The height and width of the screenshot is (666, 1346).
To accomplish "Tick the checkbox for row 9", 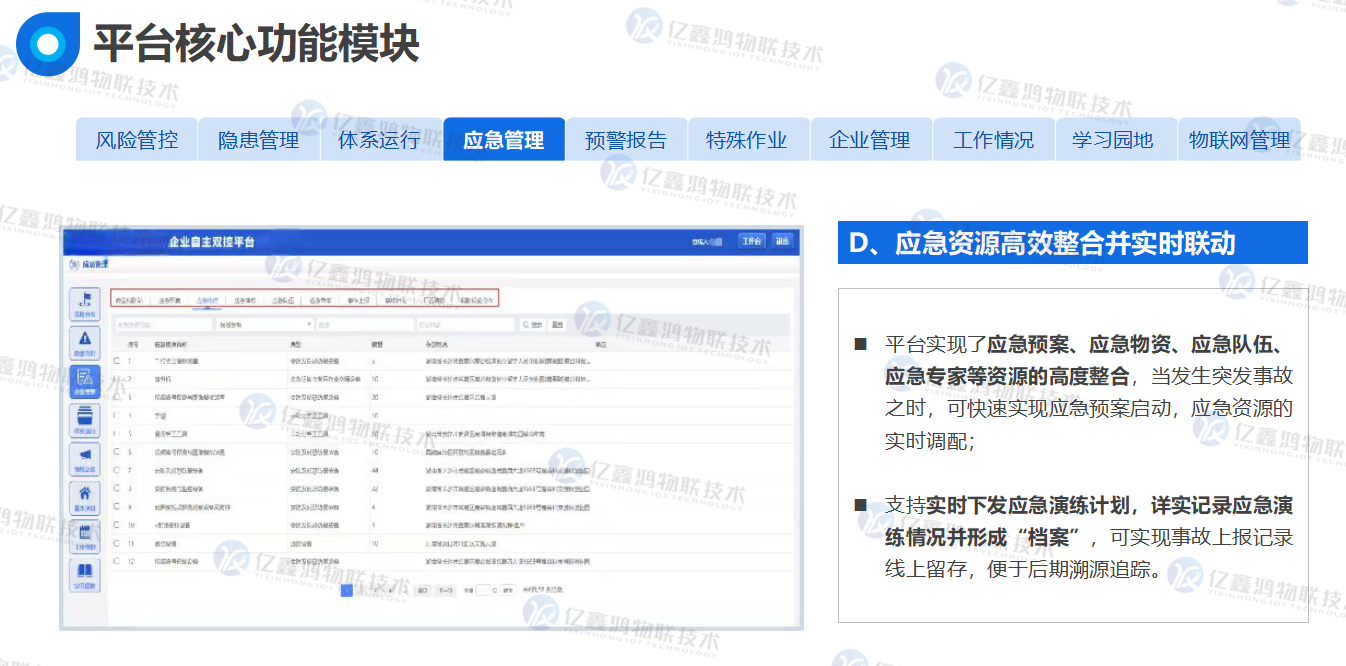I will [116, 507].
